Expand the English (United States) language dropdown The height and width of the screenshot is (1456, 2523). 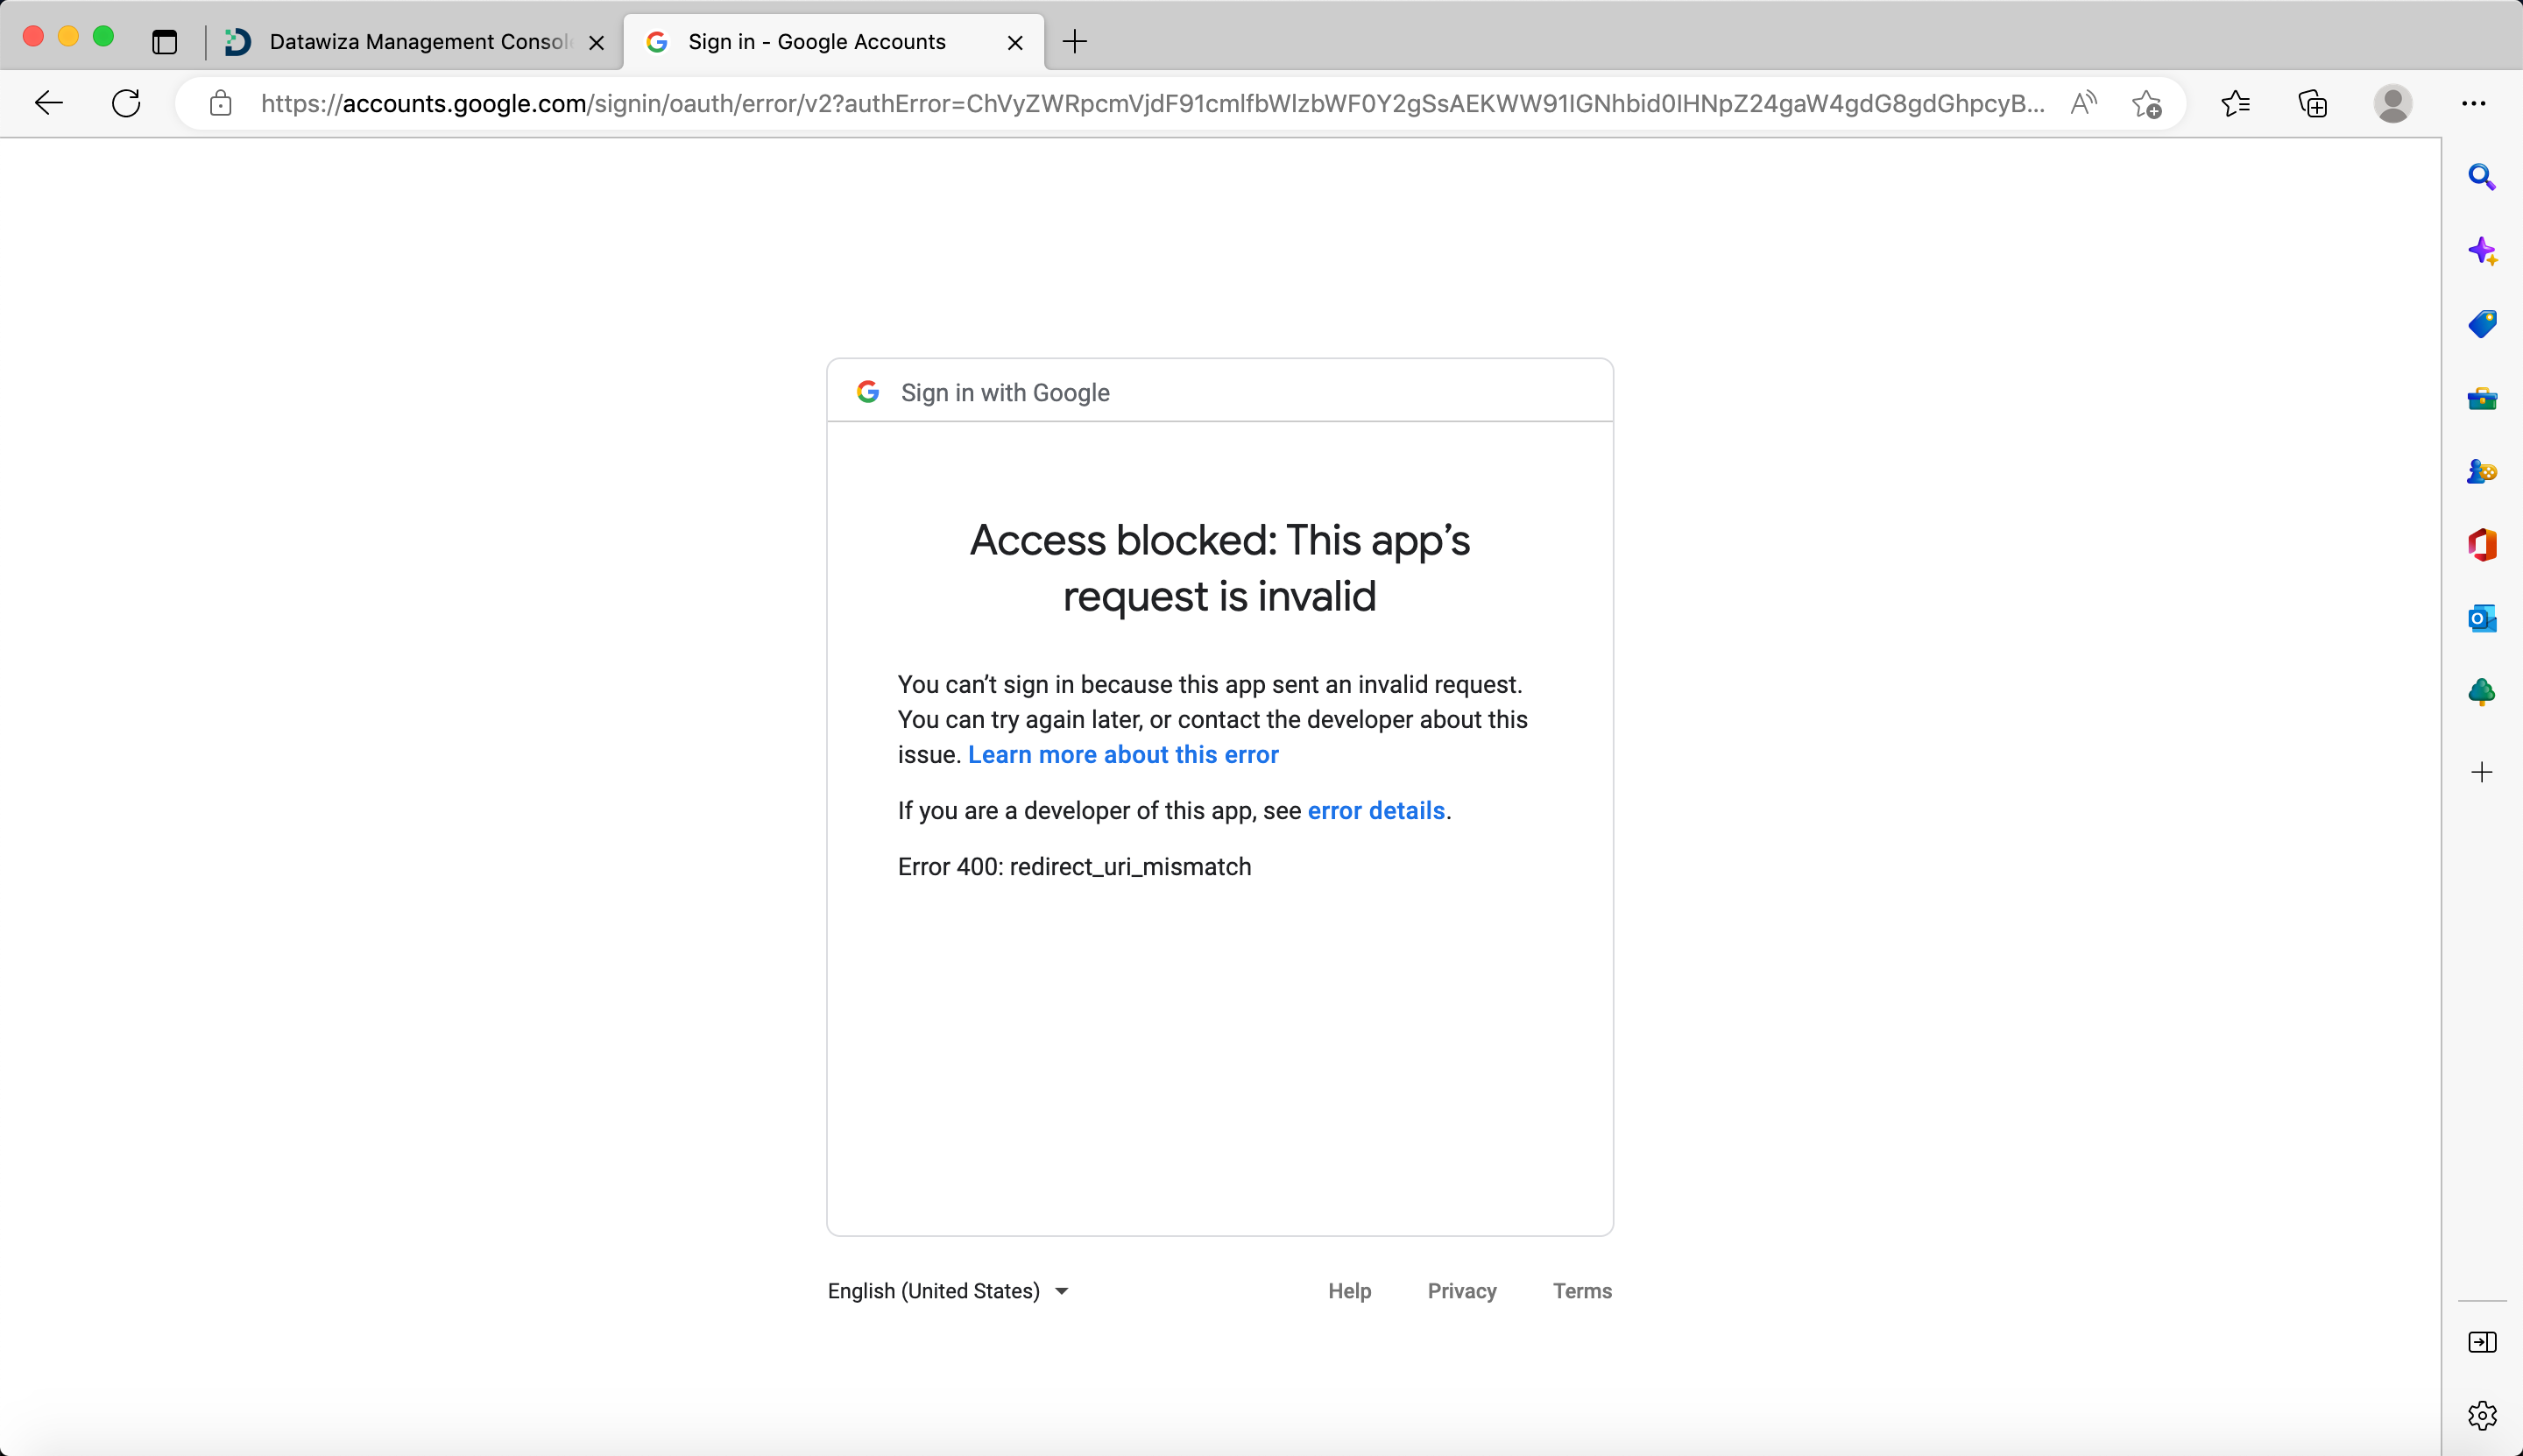tap(950, 1291)
